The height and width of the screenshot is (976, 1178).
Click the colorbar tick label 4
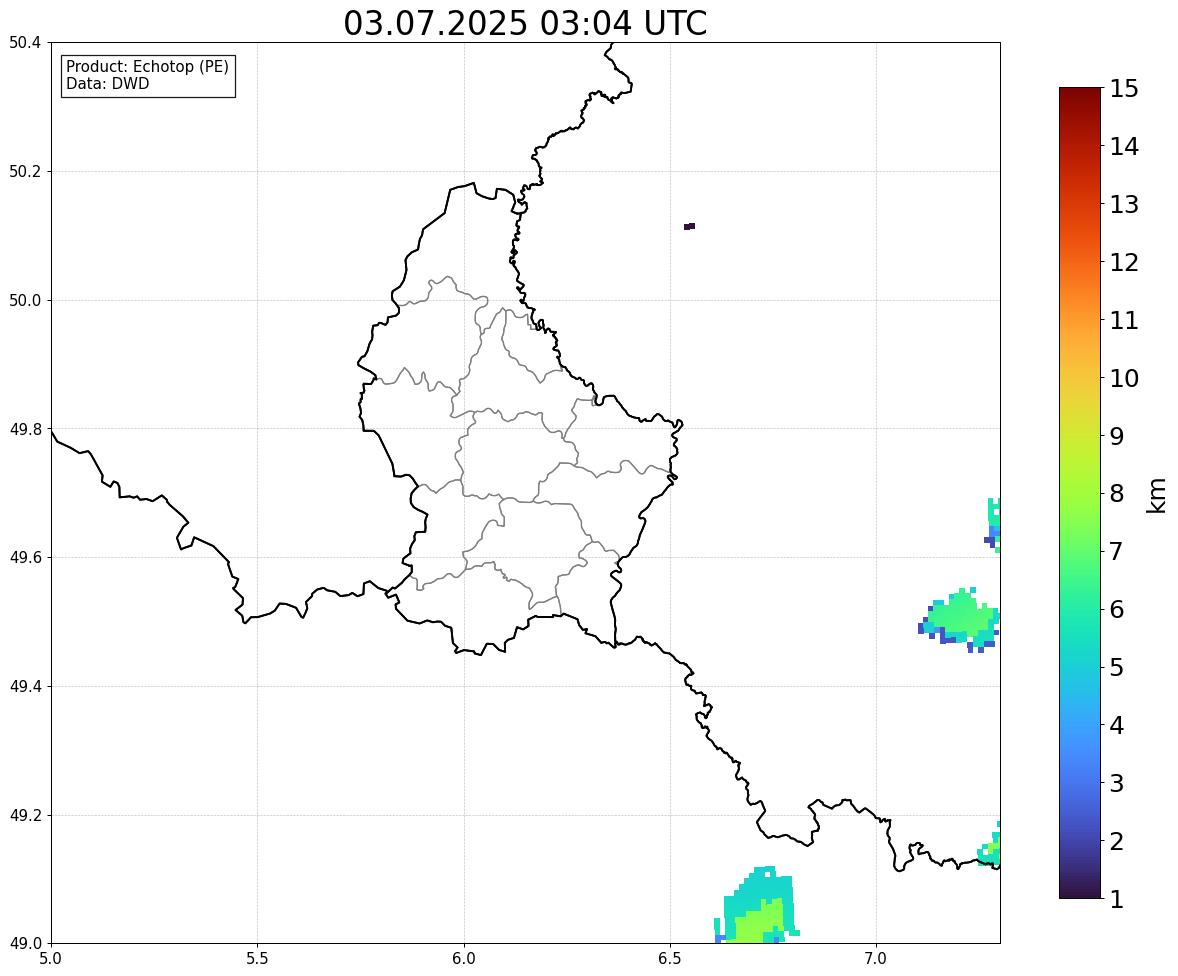pos(1117,725)
